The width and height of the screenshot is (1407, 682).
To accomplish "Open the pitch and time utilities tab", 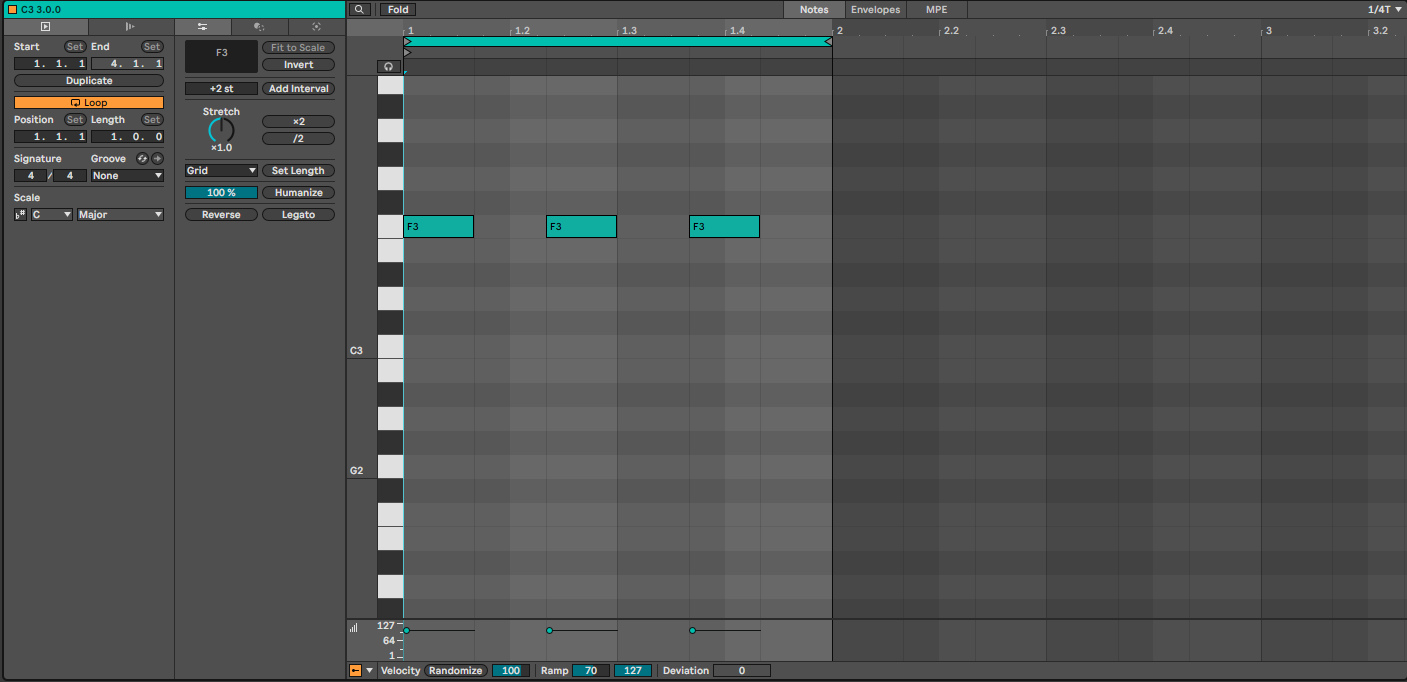I will 203,27.
